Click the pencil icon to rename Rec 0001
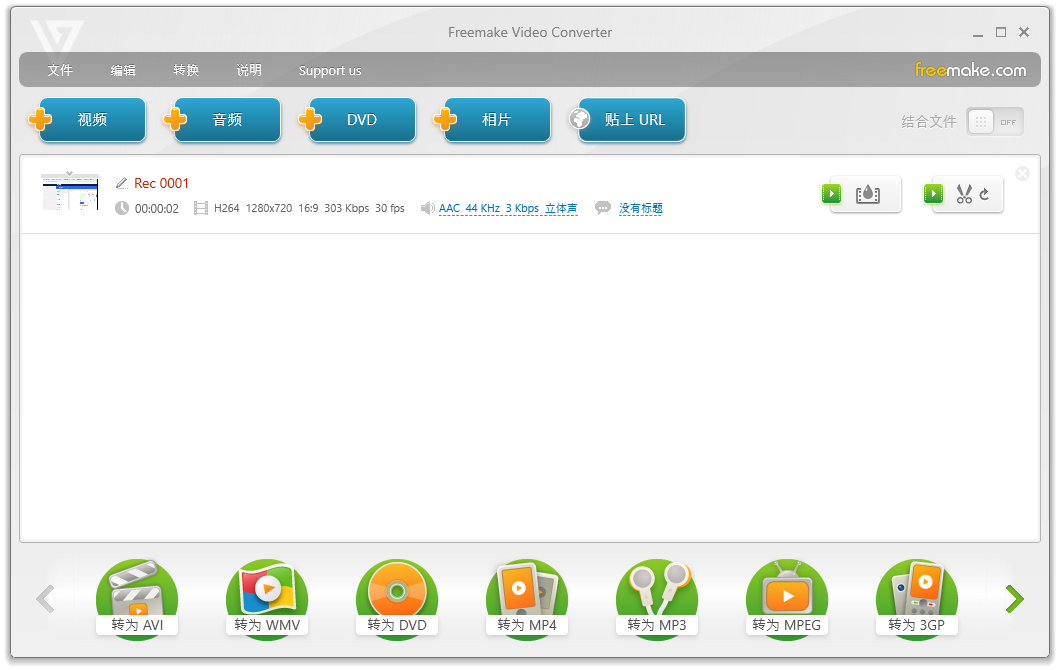1060x670 pixels. tap(122, 183)
